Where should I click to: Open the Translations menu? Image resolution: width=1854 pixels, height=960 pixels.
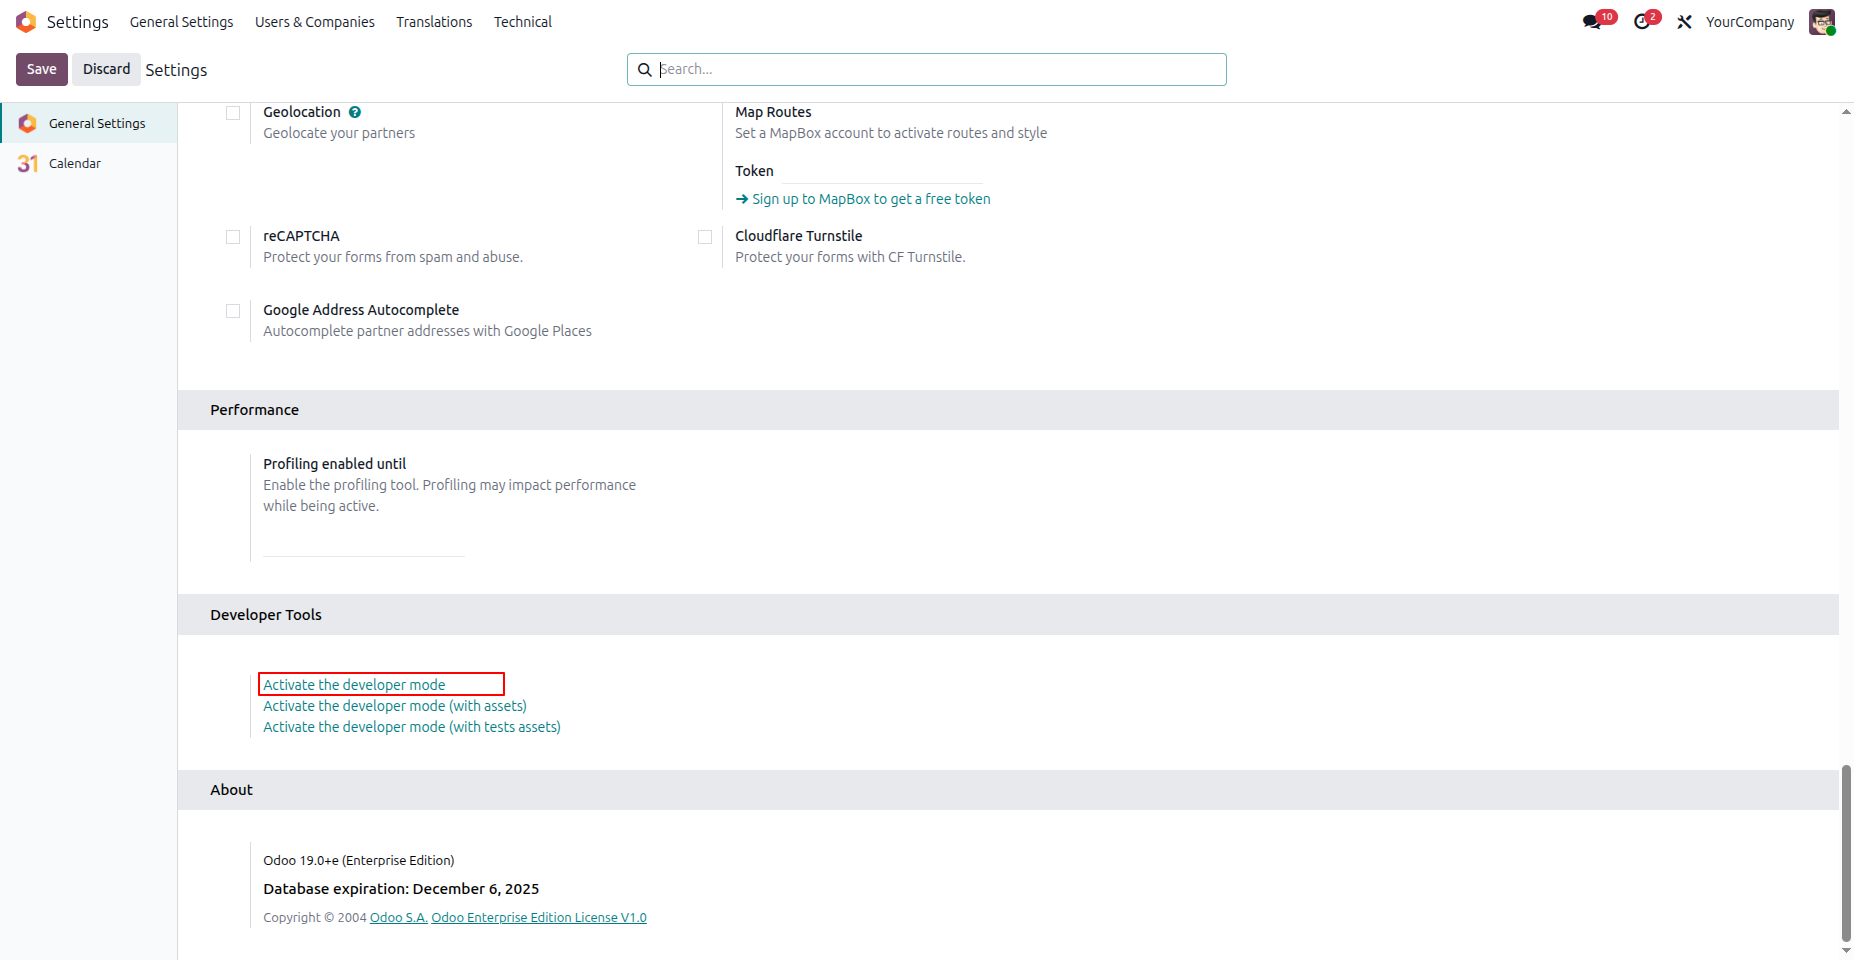pos(434,22)
